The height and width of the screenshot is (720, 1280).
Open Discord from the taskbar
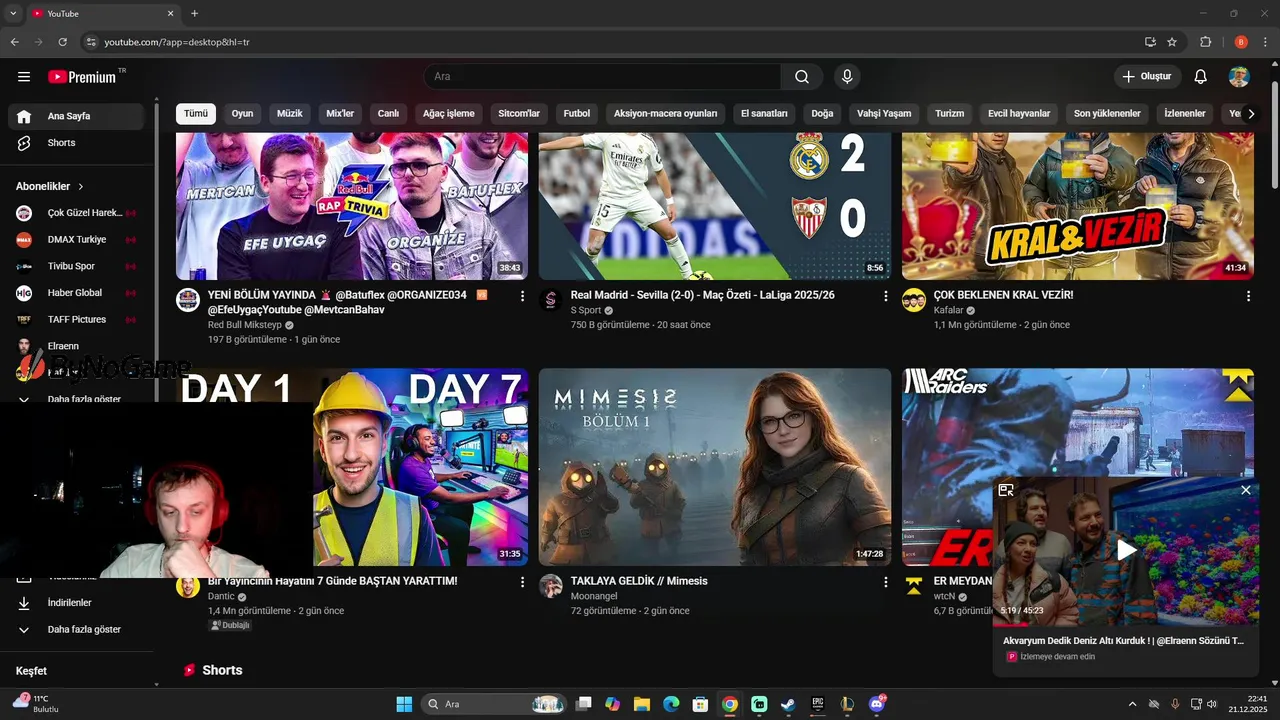[877, 704]
